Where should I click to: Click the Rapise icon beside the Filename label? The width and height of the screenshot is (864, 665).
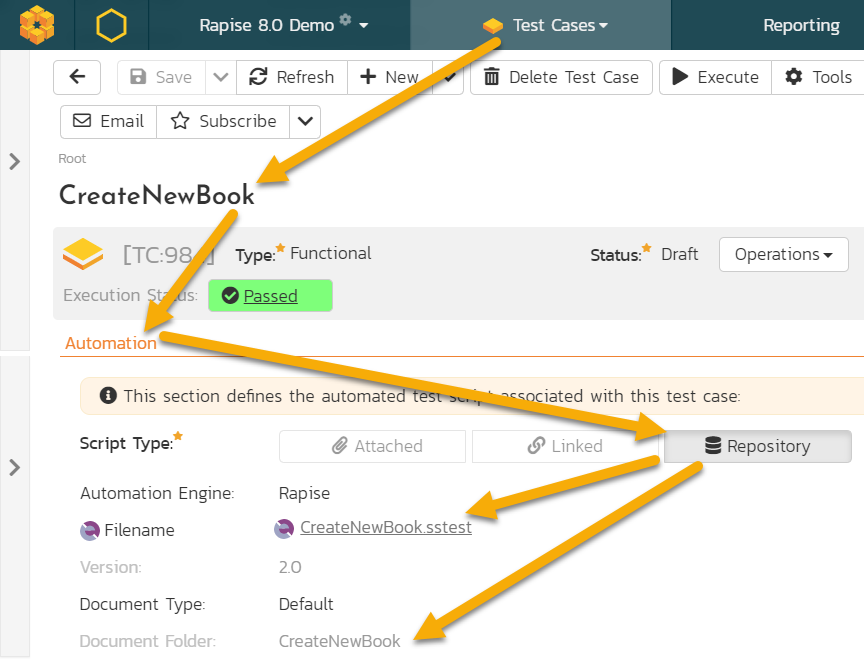[x=90, y=531]
